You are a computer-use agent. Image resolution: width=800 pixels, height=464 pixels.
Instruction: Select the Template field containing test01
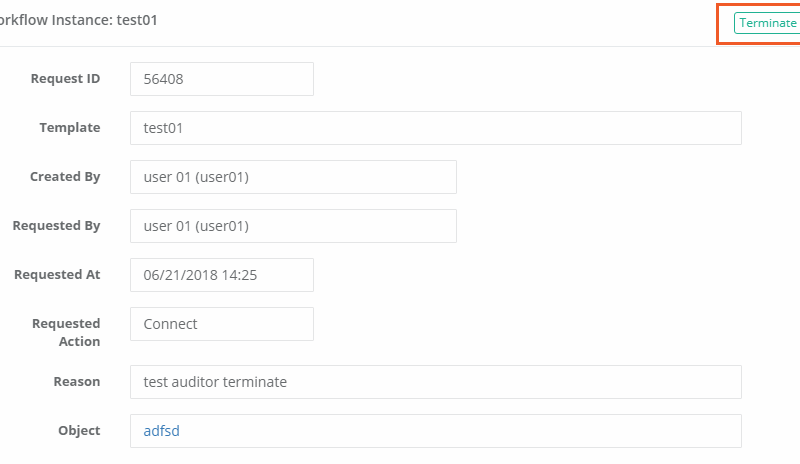pyautogui.click(x=435, y=128)
